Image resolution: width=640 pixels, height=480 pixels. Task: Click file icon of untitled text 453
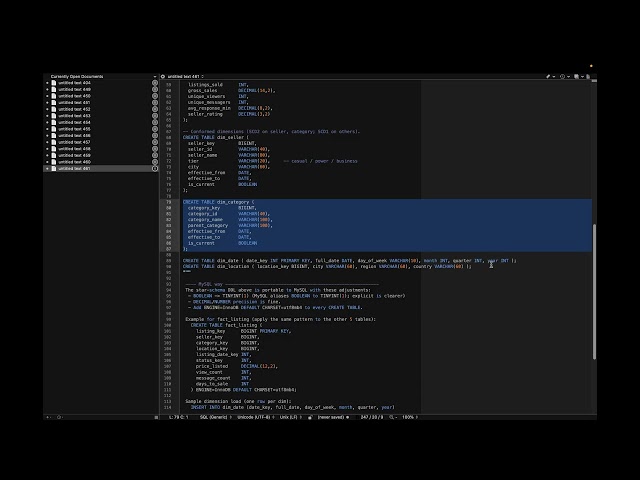(x=53, y=116)
